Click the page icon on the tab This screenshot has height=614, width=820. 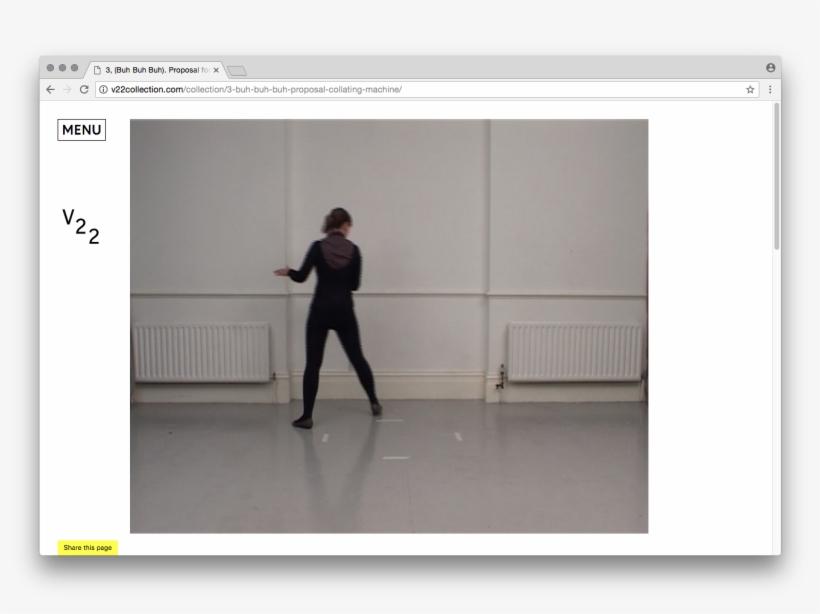[97, 70]
